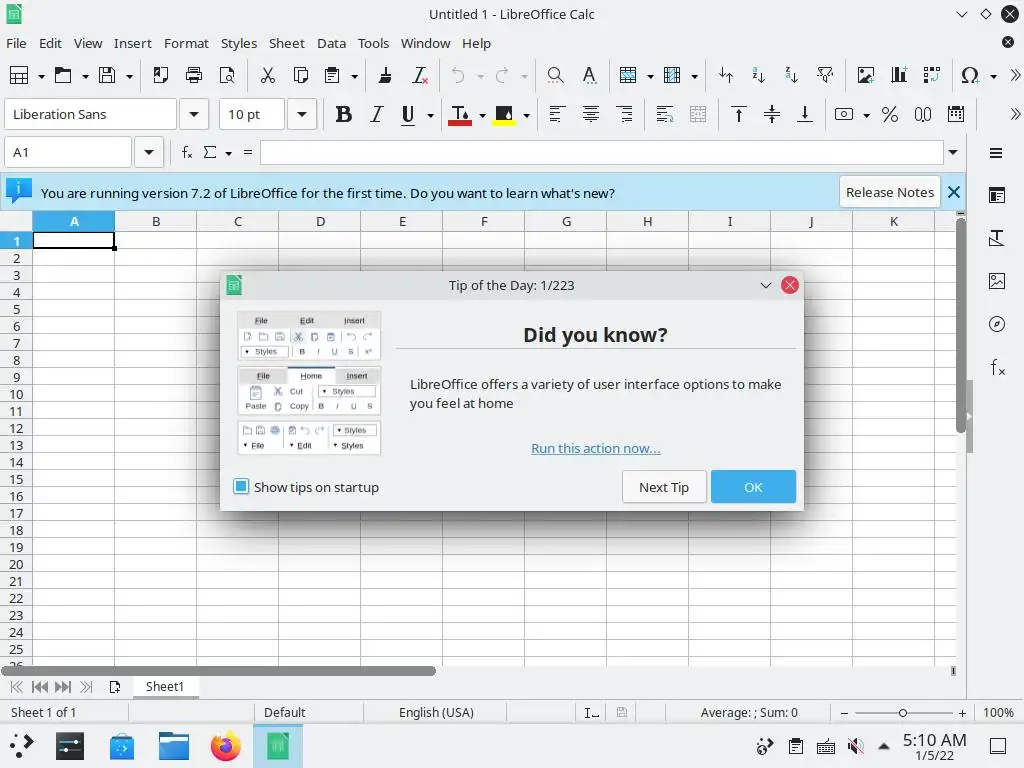This screenshot has height=768, width=1024.
Task: Click the AutoFilter funnel icon
Action: pos(825,75)
